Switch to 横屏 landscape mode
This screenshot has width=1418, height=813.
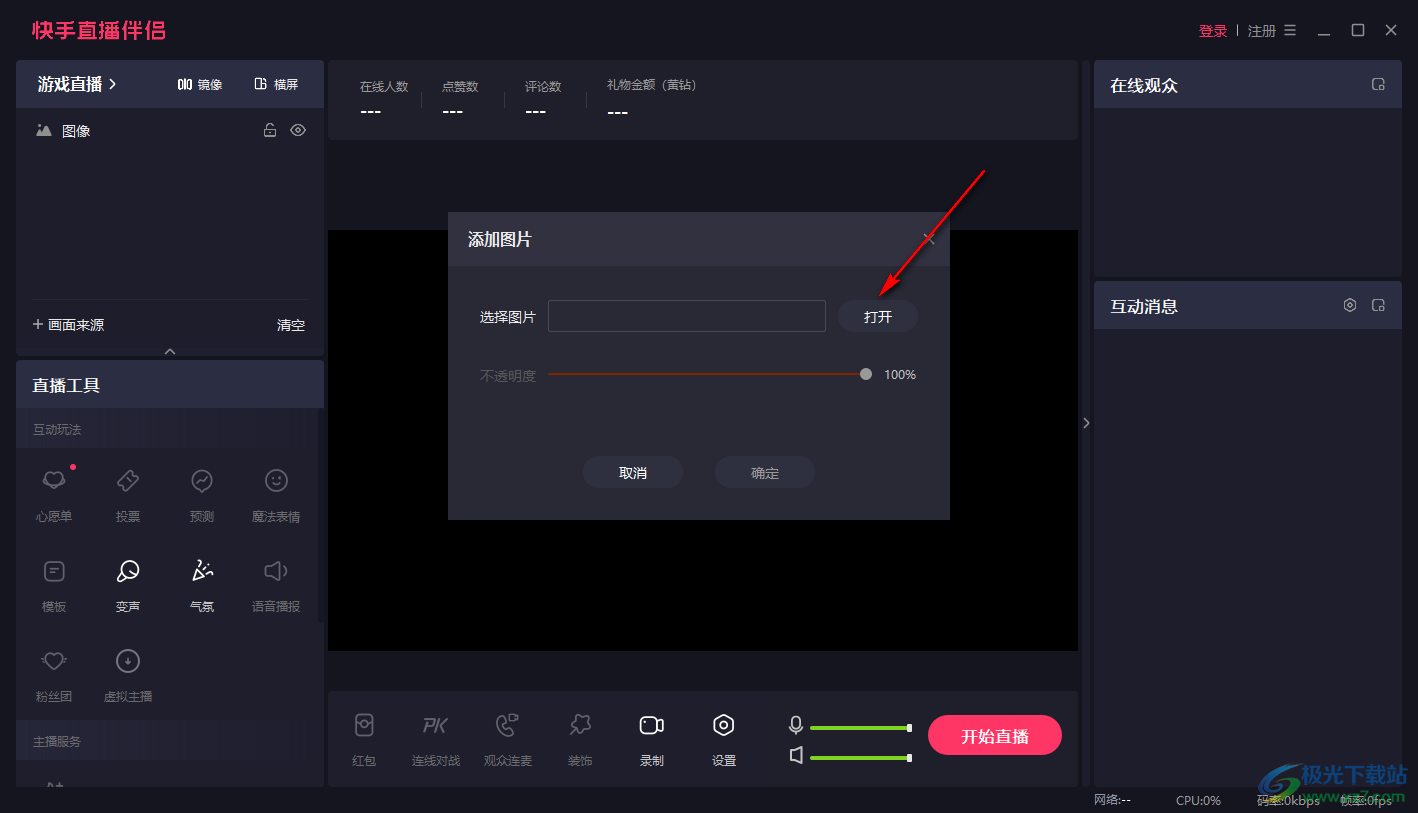click(x=276, y=84)
